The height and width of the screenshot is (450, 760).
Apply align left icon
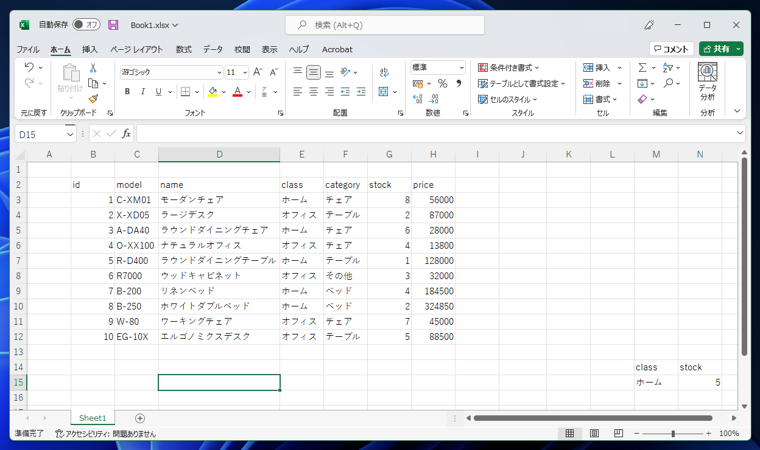tap(298, 92)
